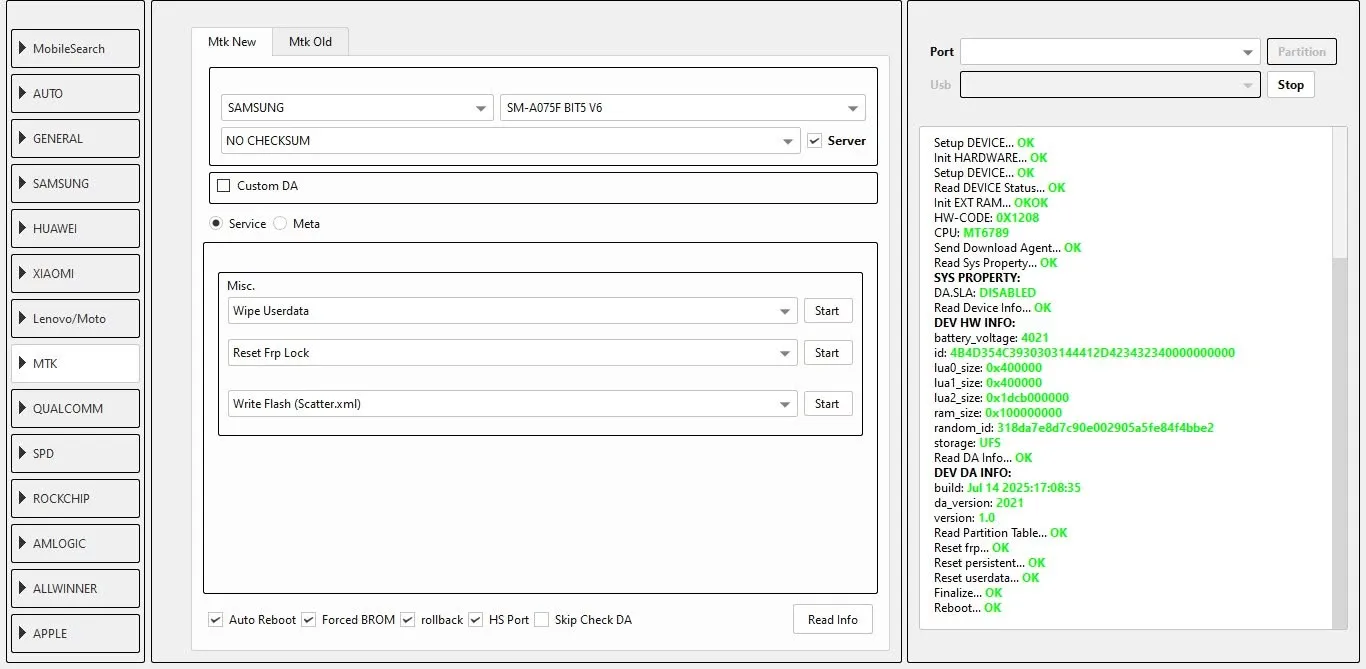Click the Send Download Agent... OK line

pos(1008,248)
